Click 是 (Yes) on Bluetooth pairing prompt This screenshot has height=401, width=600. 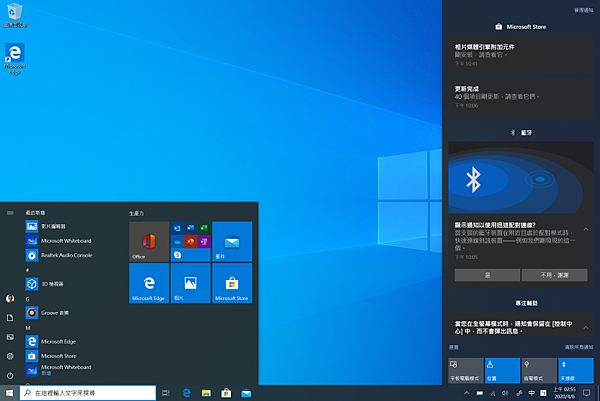pos(487,275)
